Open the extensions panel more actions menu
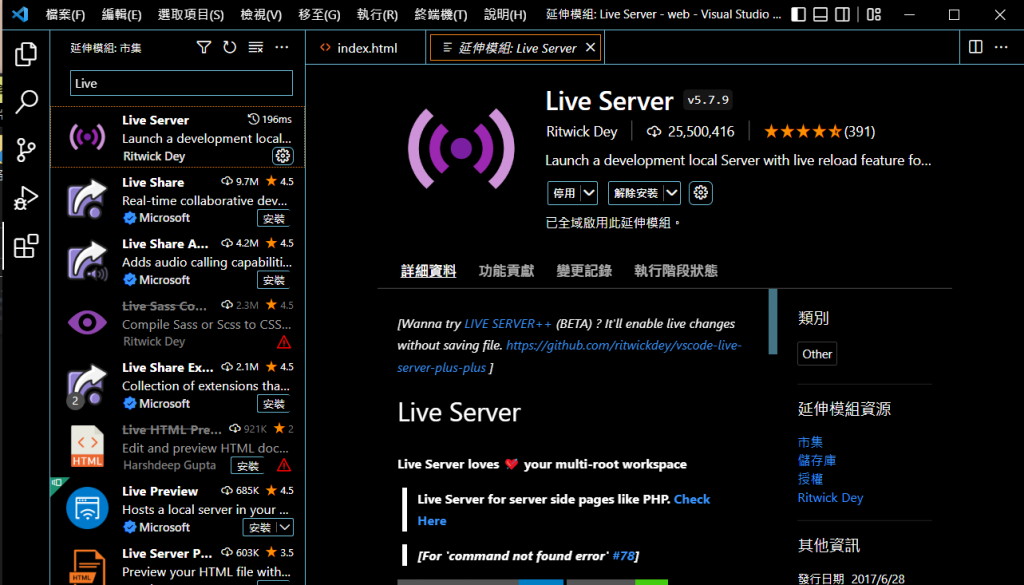 [281, 47]
